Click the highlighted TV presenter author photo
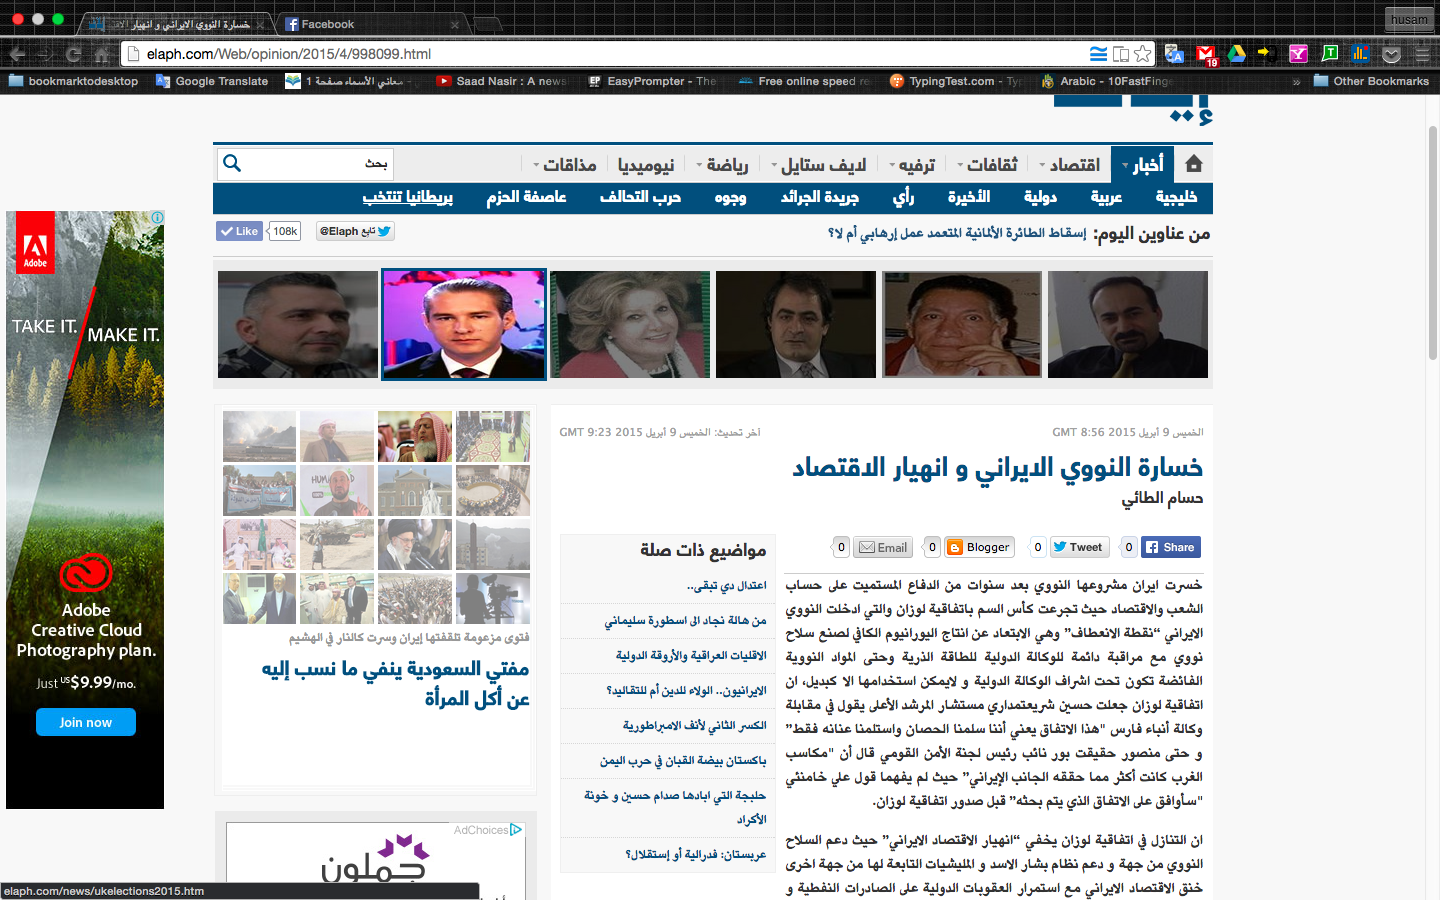 tap(464, 324)
